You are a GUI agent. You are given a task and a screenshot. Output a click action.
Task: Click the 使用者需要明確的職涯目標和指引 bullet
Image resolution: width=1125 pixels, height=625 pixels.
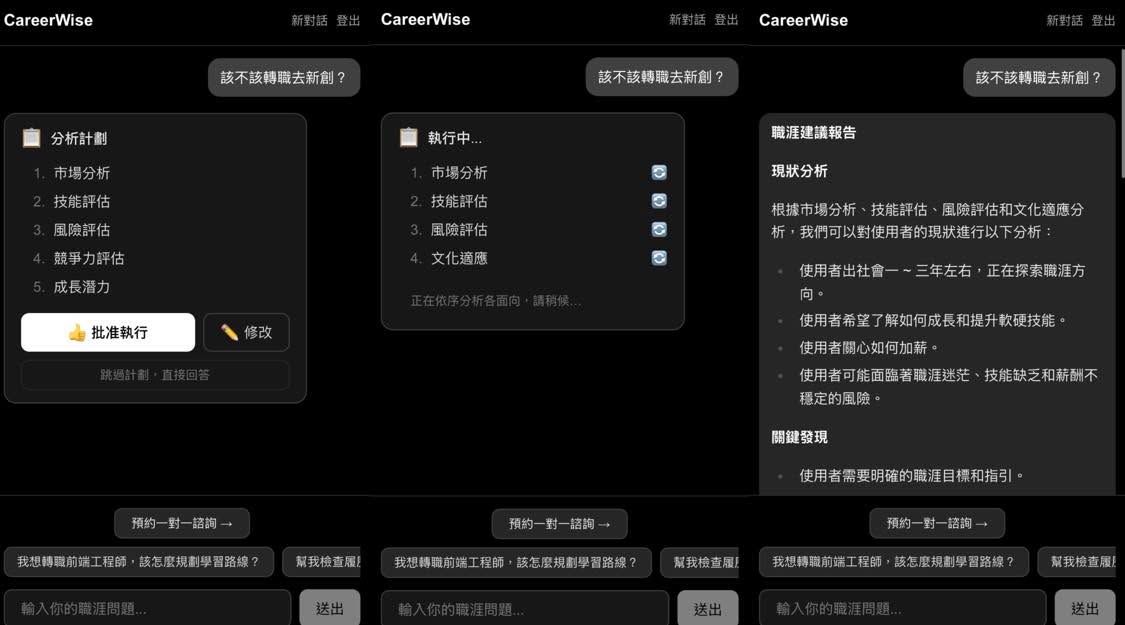(x=912, y=476)
